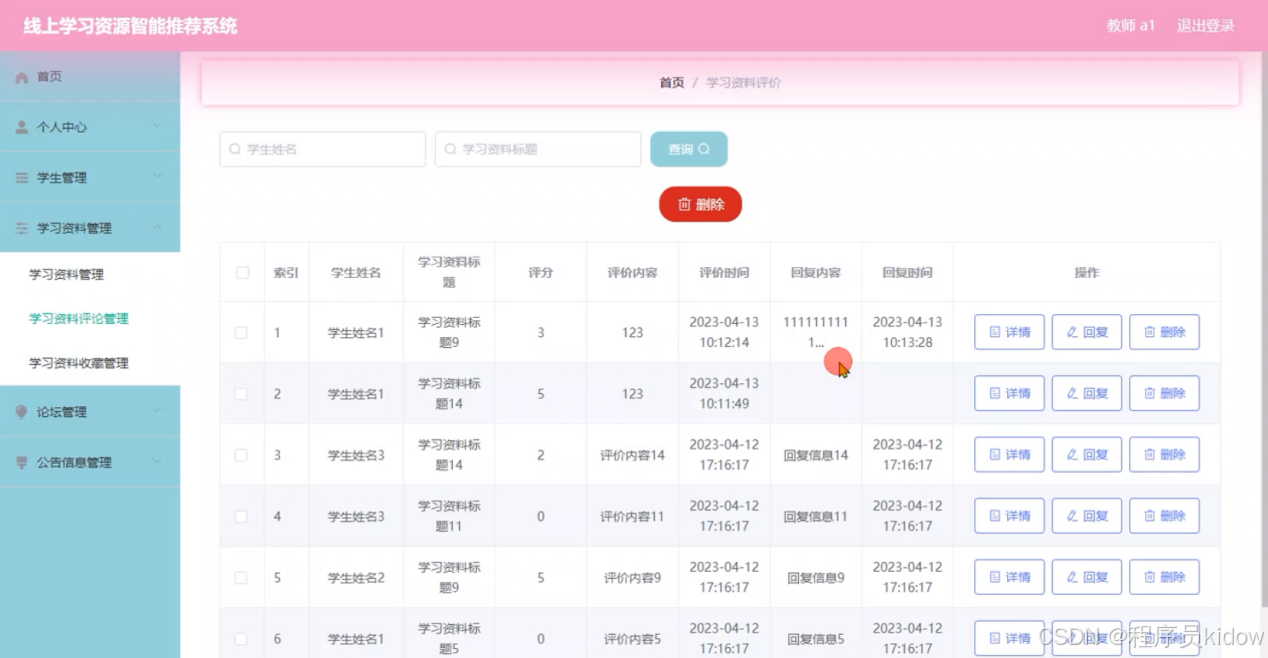The image size is (1268, 658).
Task: Click the 评分 column header
Action: tap(541, 272)
